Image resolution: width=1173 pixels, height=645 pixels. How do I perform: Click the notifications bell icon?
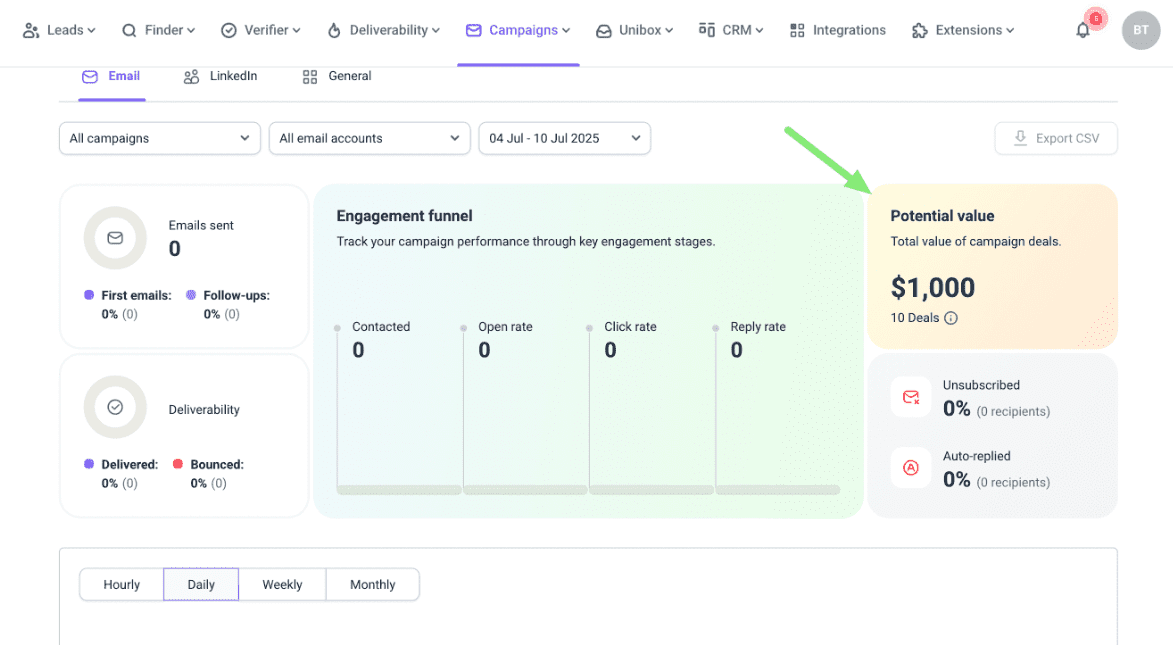(1082, 31)
